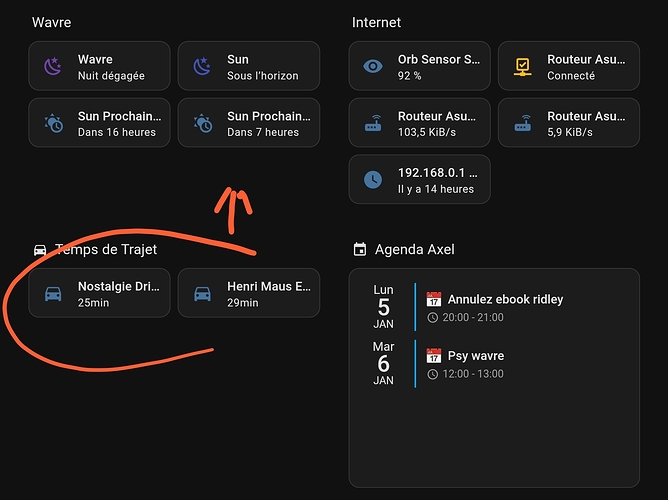
Task: Click the Temps de Trajet heading text
Action: (106, 250)
